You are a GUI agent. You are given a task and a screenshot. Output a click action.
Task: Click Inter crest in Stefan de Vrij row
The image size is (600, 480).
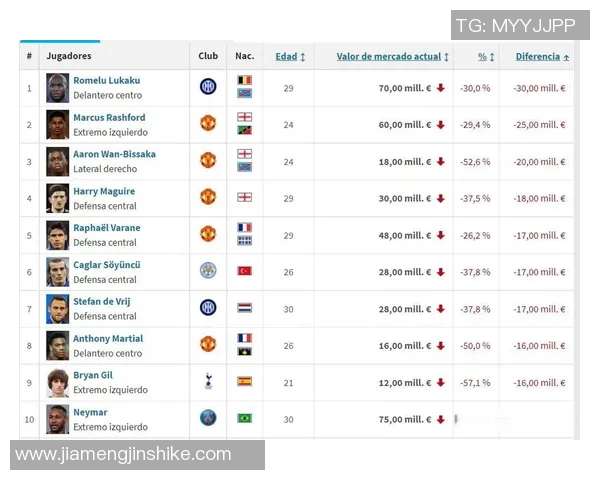tap(208, 307)
